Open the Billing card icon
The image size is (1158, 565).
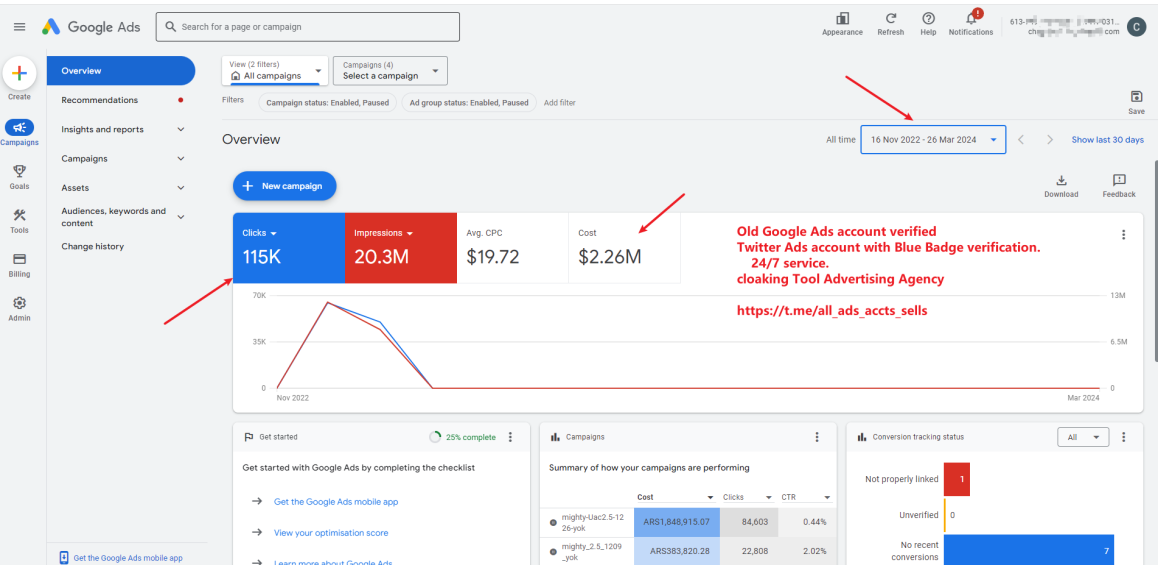[19, 259]
